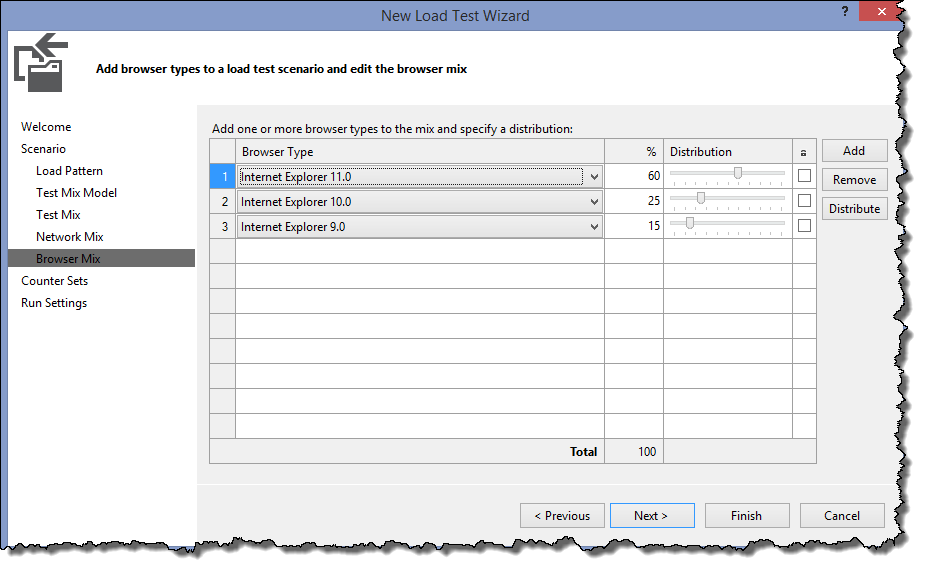Click the Remove button
The height and width of the screenshot is (569, 926).
854,180
